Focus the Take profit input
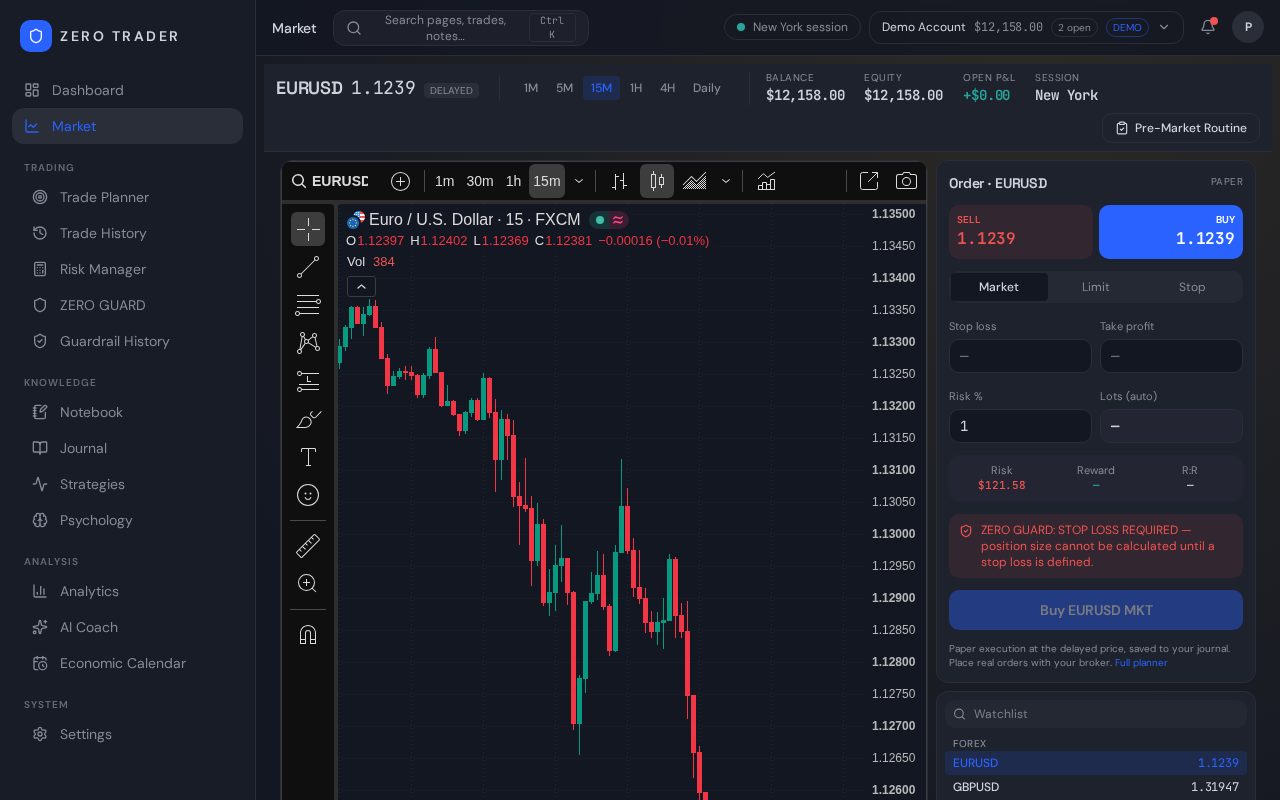This screenshot has width=1280, height=800. [x=1171, y=356]
